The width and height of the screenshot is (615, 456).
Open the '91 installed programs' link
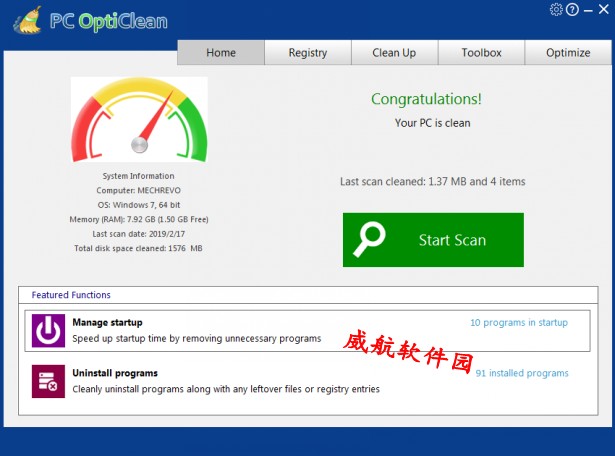(x=522, y=373)
